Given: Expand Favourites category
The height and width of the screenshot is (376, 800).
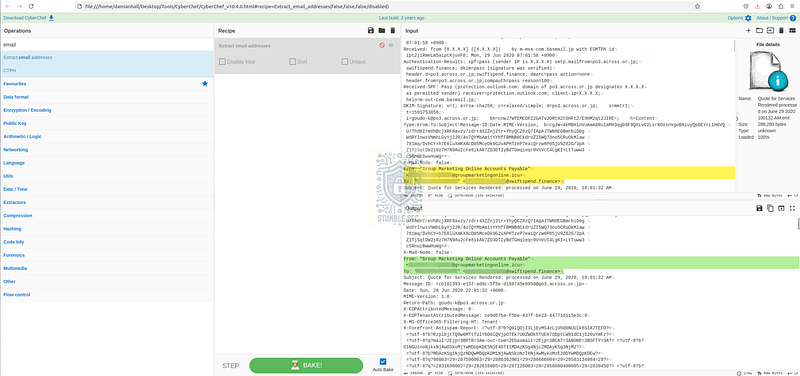Looking at the screenshot, I should [x=107, y=84].
